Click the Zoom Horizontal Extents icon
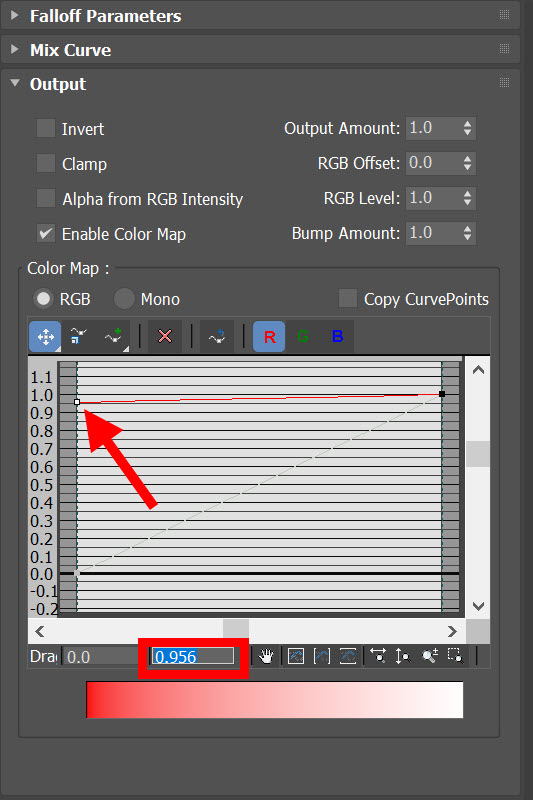The height and width of the screenshot is (800, 533). 322,656
